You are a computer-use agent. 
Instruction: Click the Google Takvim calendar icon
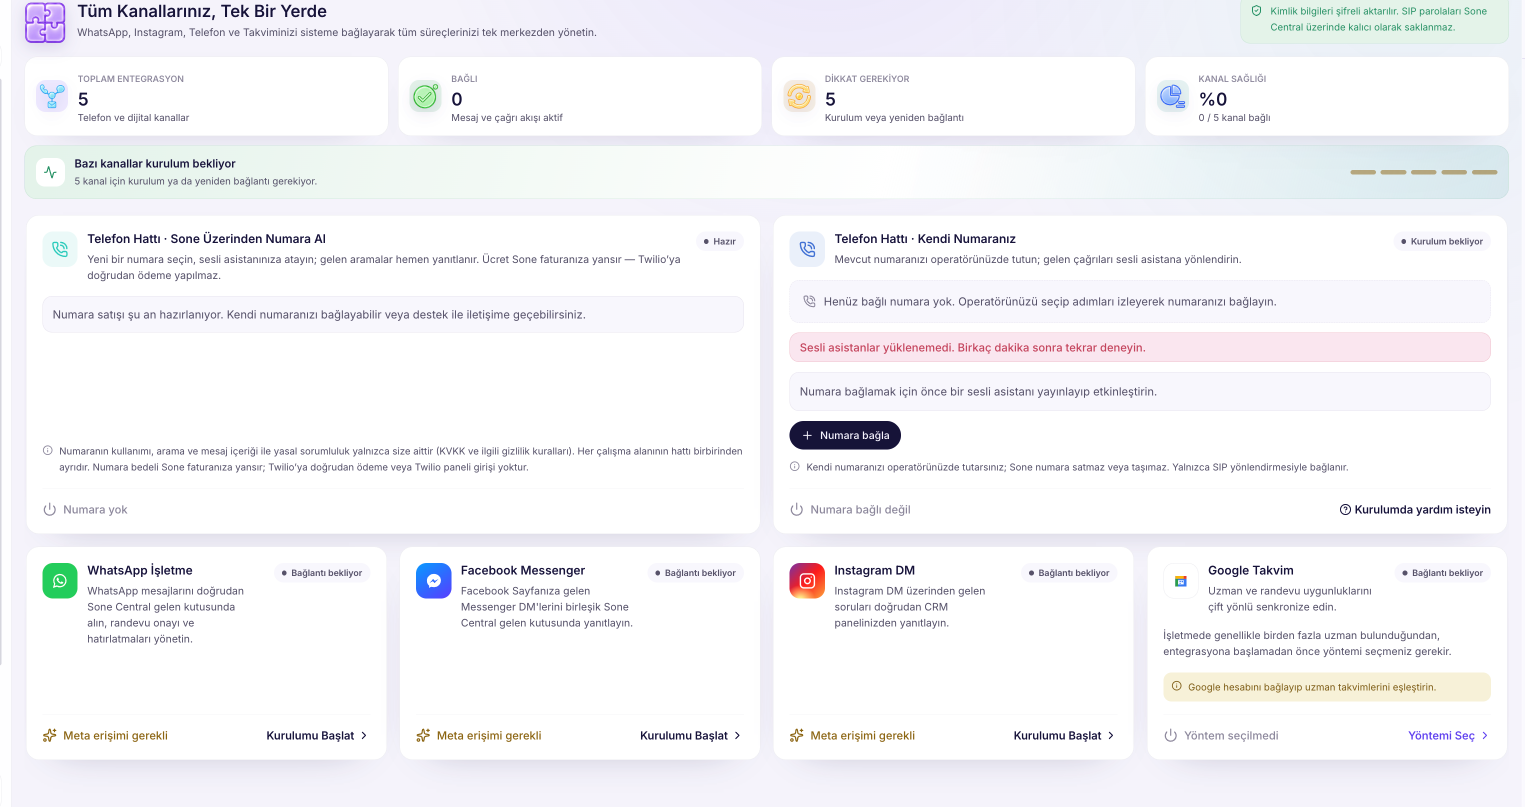pos(1181,581)
